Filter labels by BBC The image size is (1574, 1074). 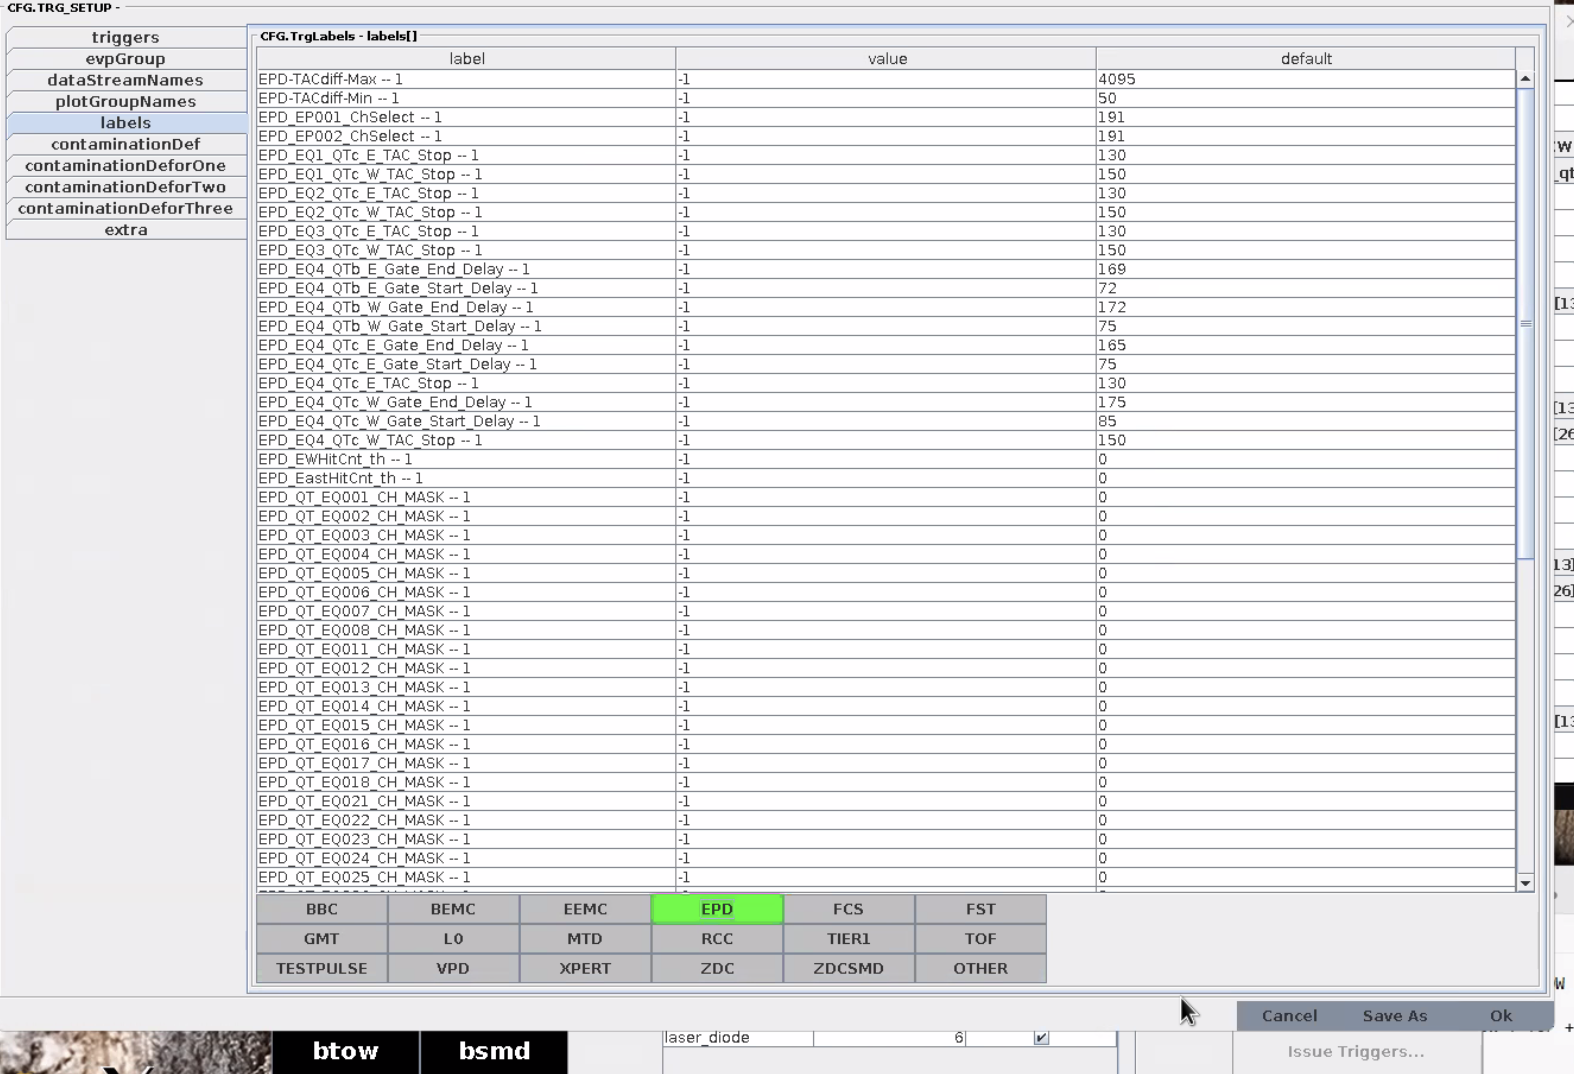point(322,909)
